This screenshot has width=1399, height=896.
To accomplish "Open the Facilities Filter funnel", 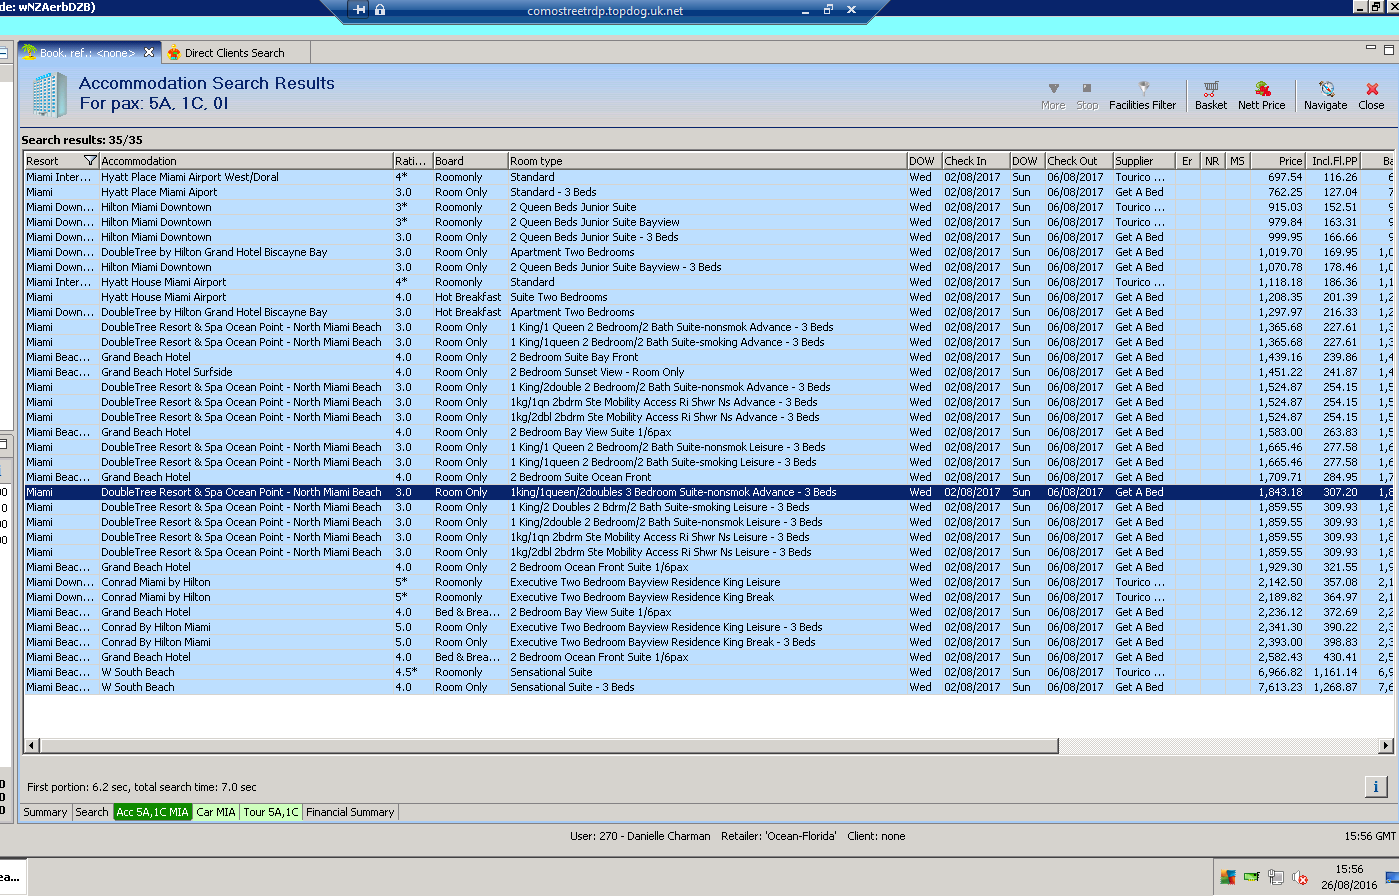I will pyautogui.click(x=1142, y=96).
